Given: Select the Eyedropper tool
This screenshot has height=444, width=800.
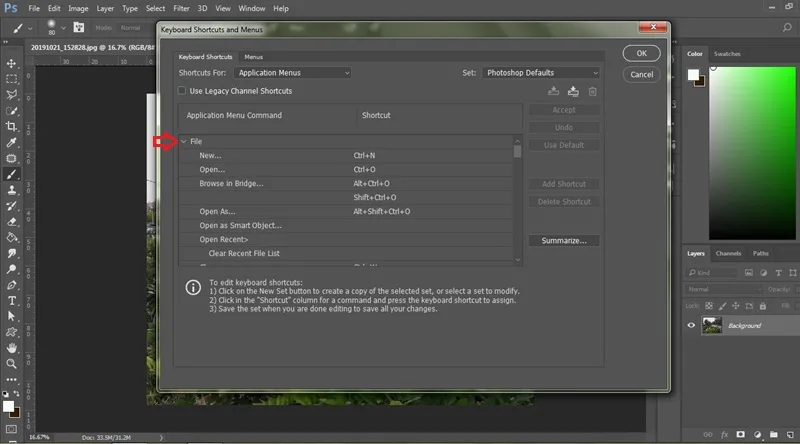Looking at the screenshot, I should [11, 142].
